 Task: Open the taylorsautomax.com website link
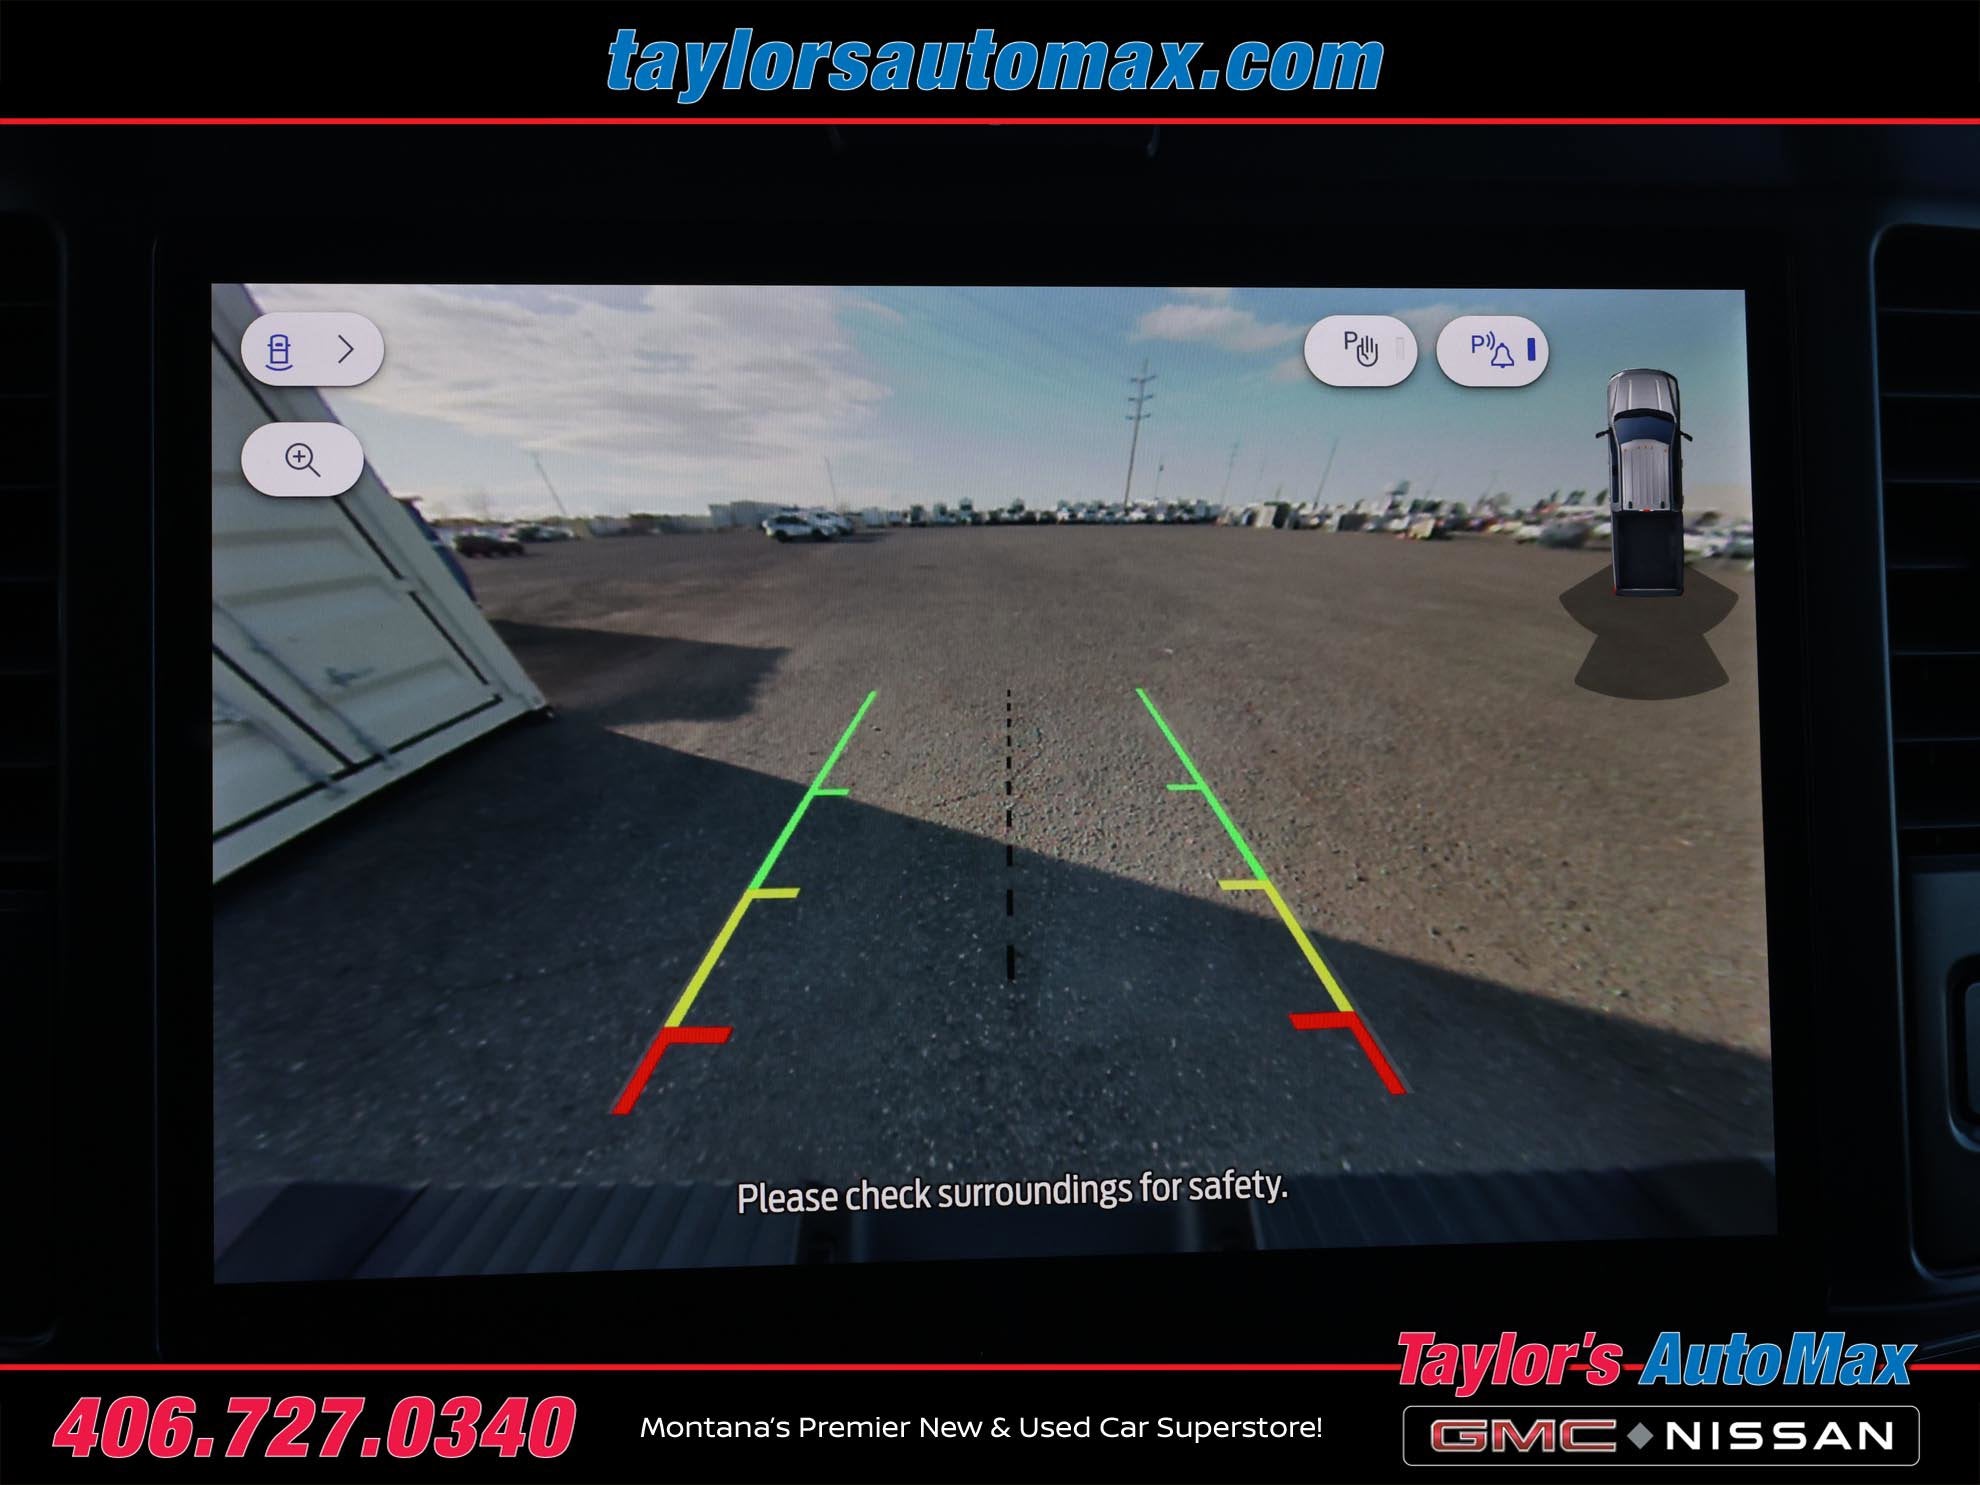click(x=995, y=62)
